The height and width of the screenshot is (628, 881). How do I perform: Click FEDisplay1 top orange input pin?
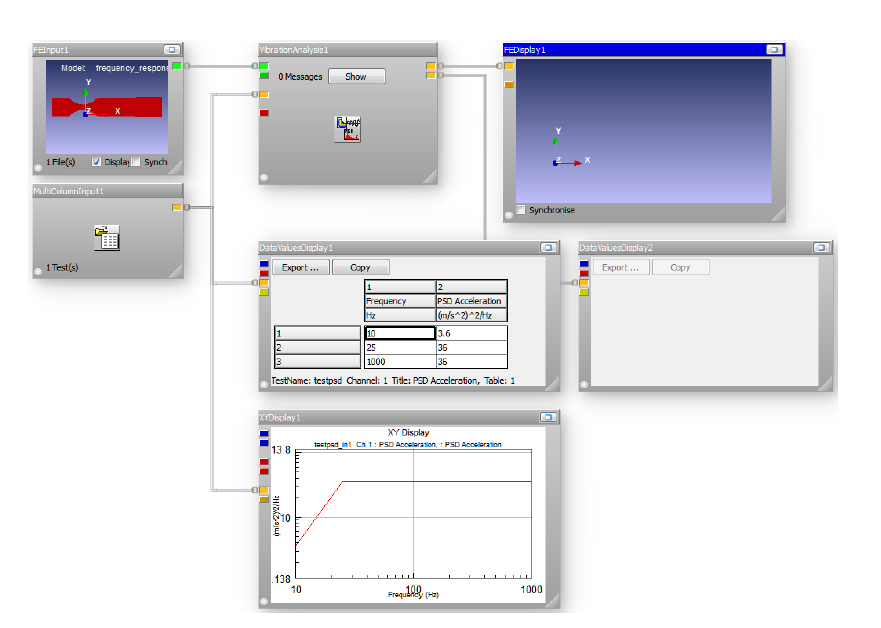tap(509, 66)
